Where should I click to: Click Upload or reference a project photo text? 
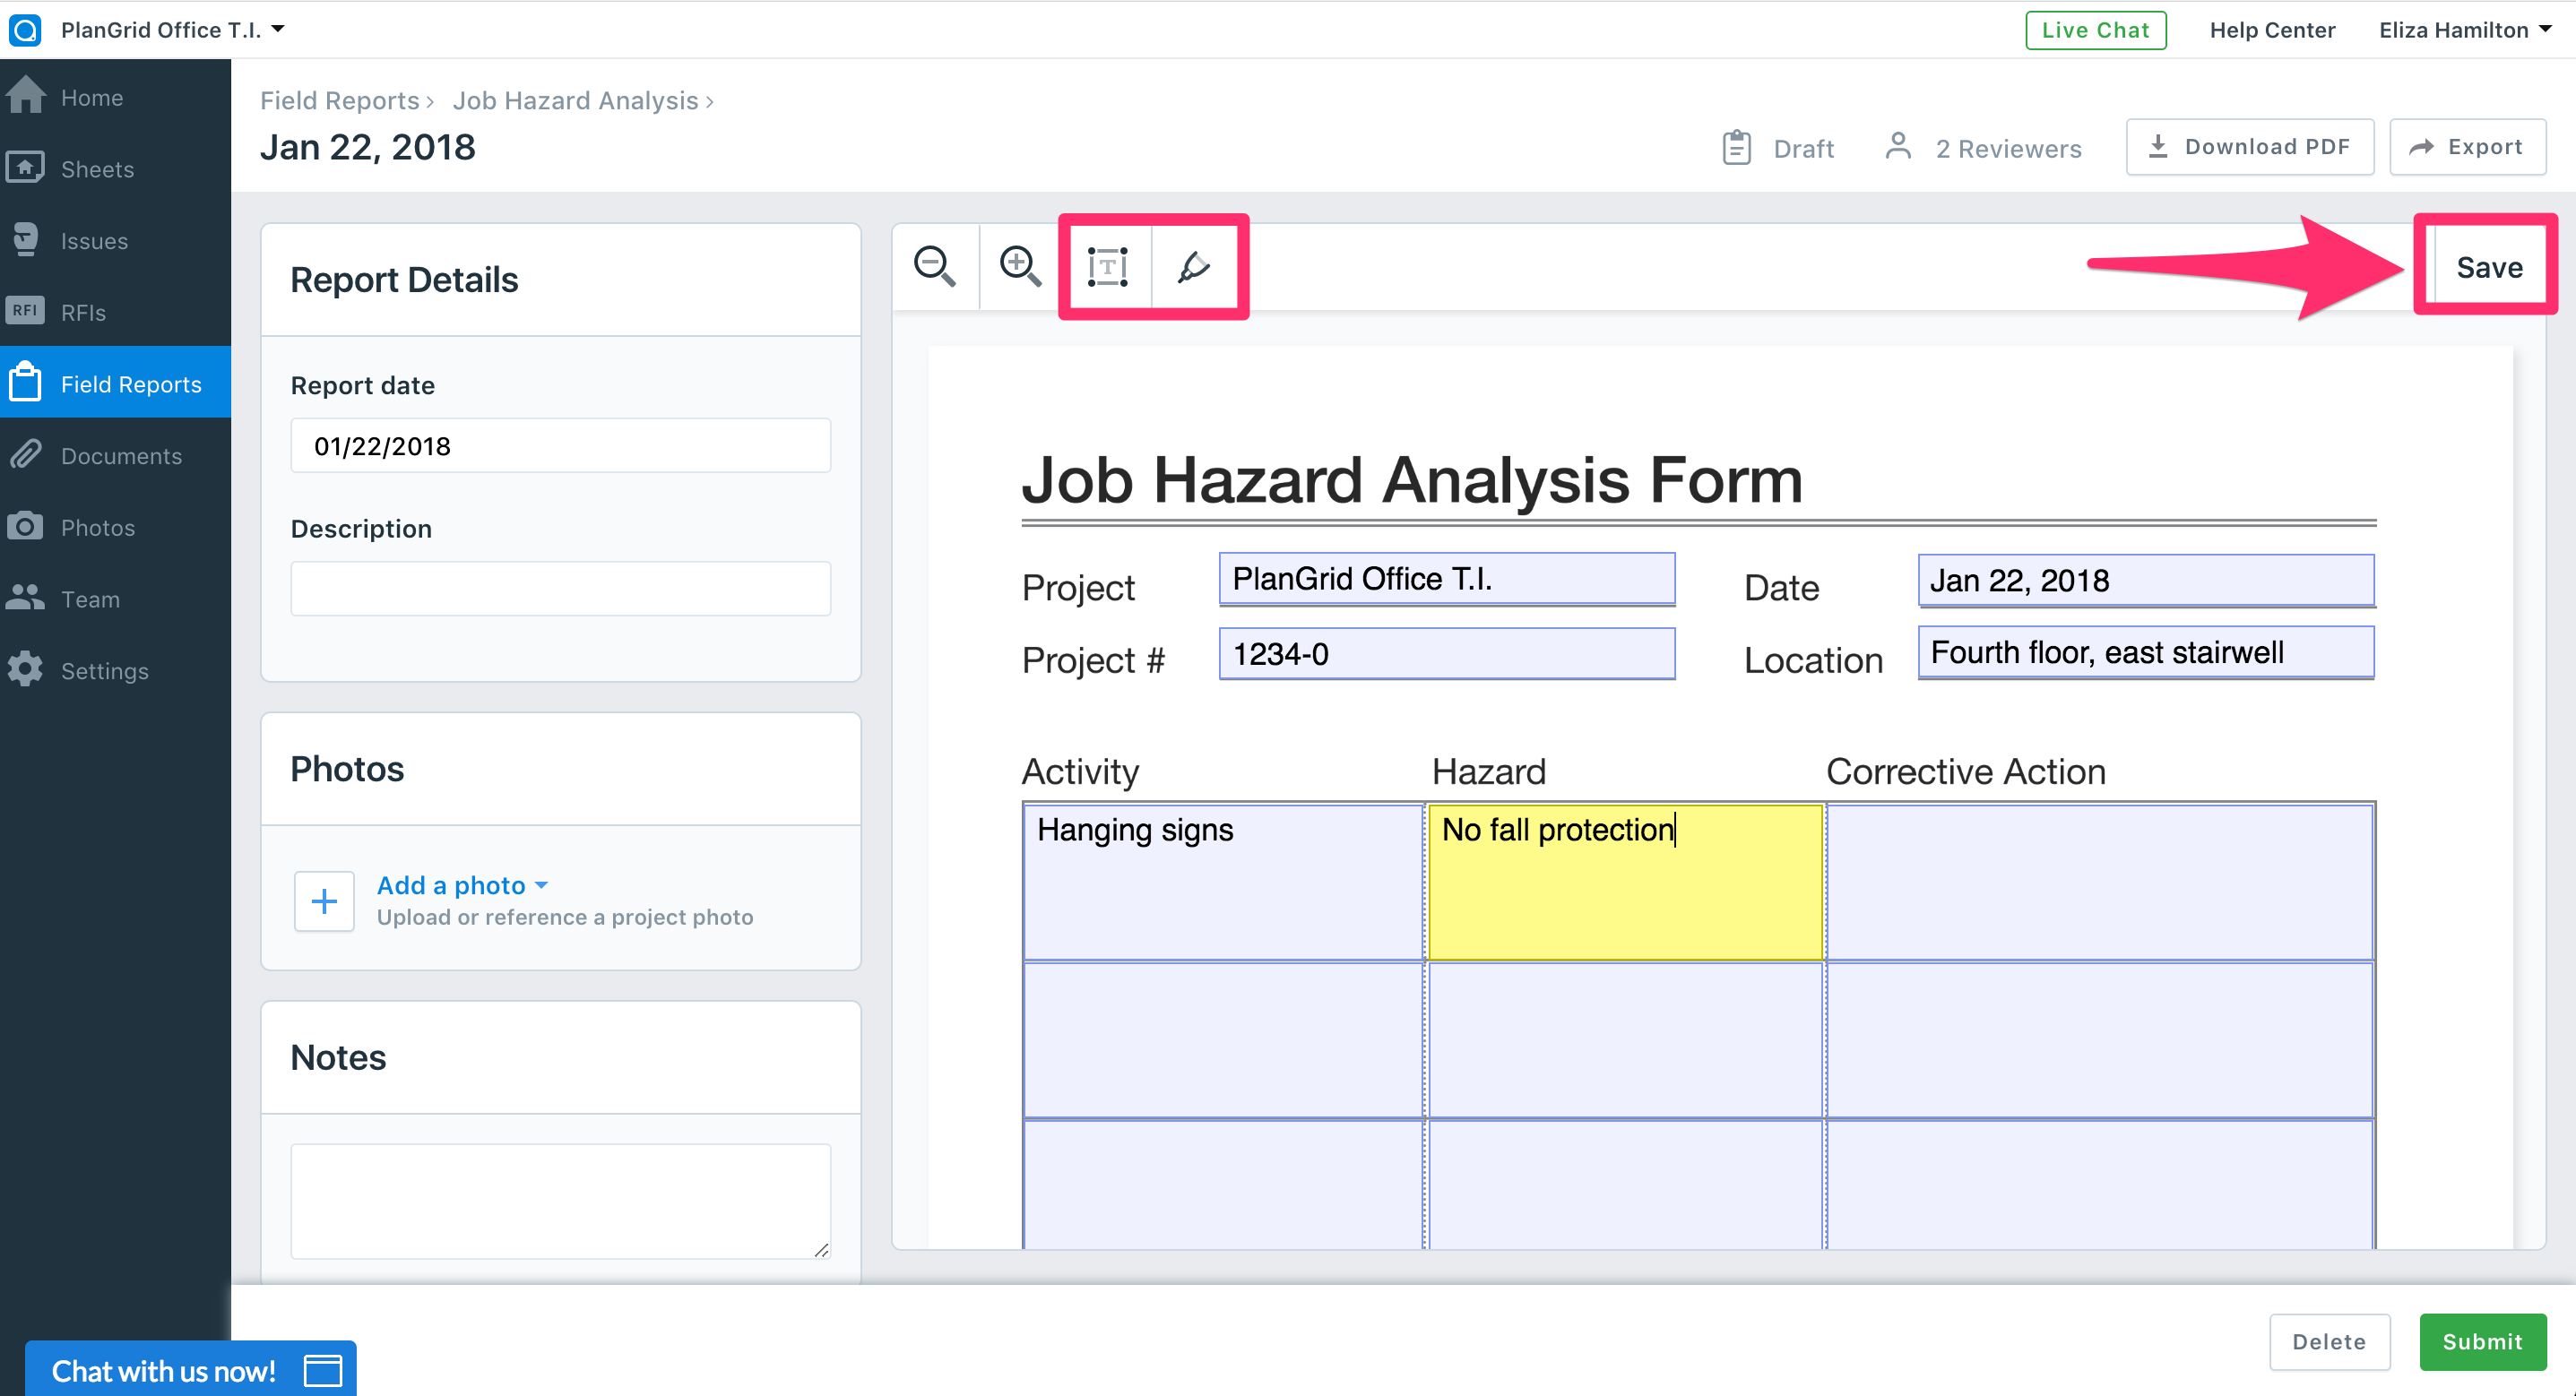565,917
